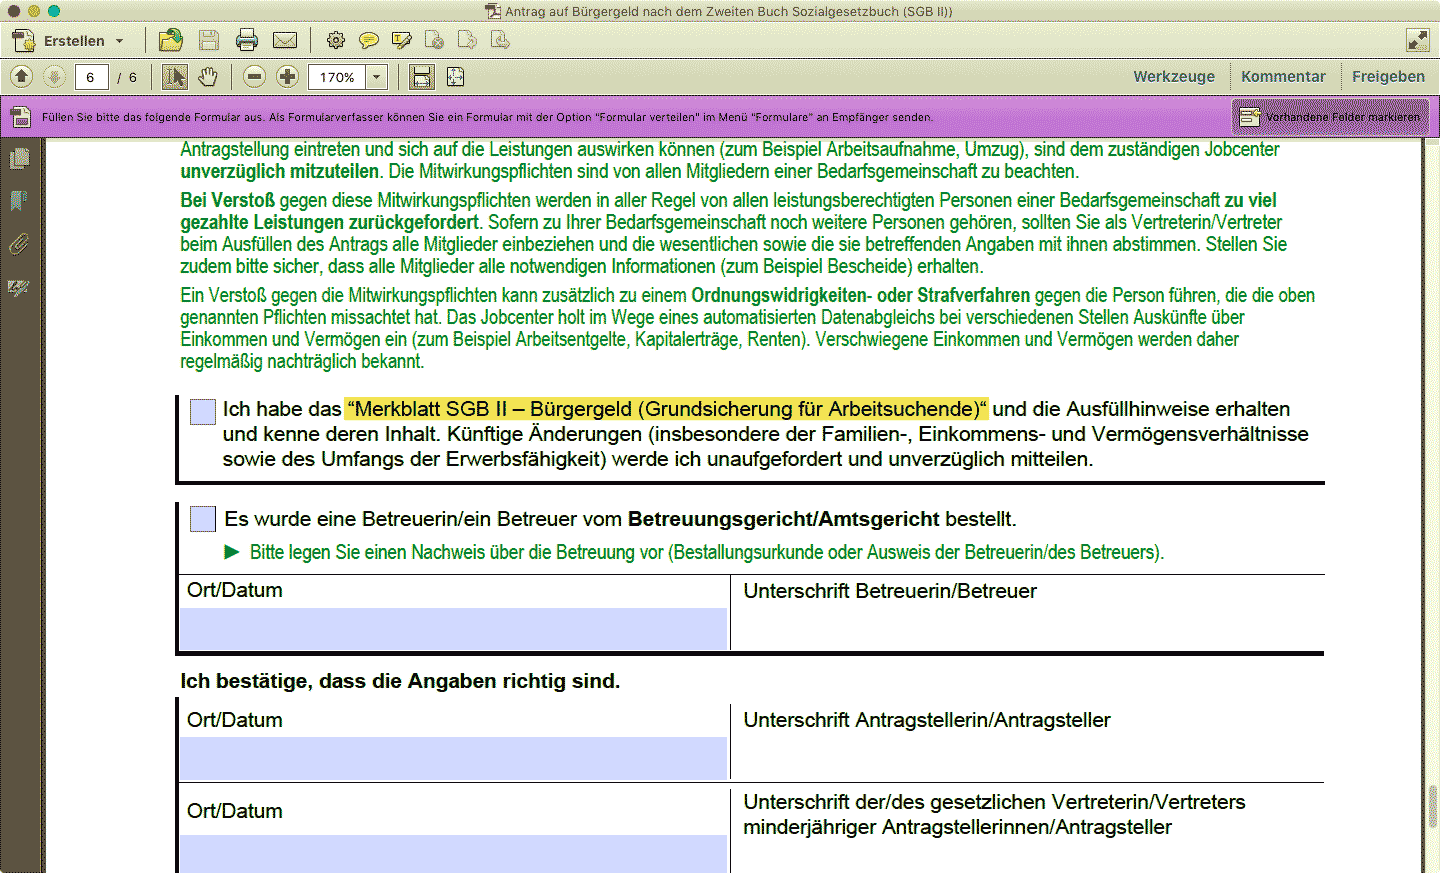Open the Werkzeuge pane
Screen dimensions: 1440x873
point(1174,76)
